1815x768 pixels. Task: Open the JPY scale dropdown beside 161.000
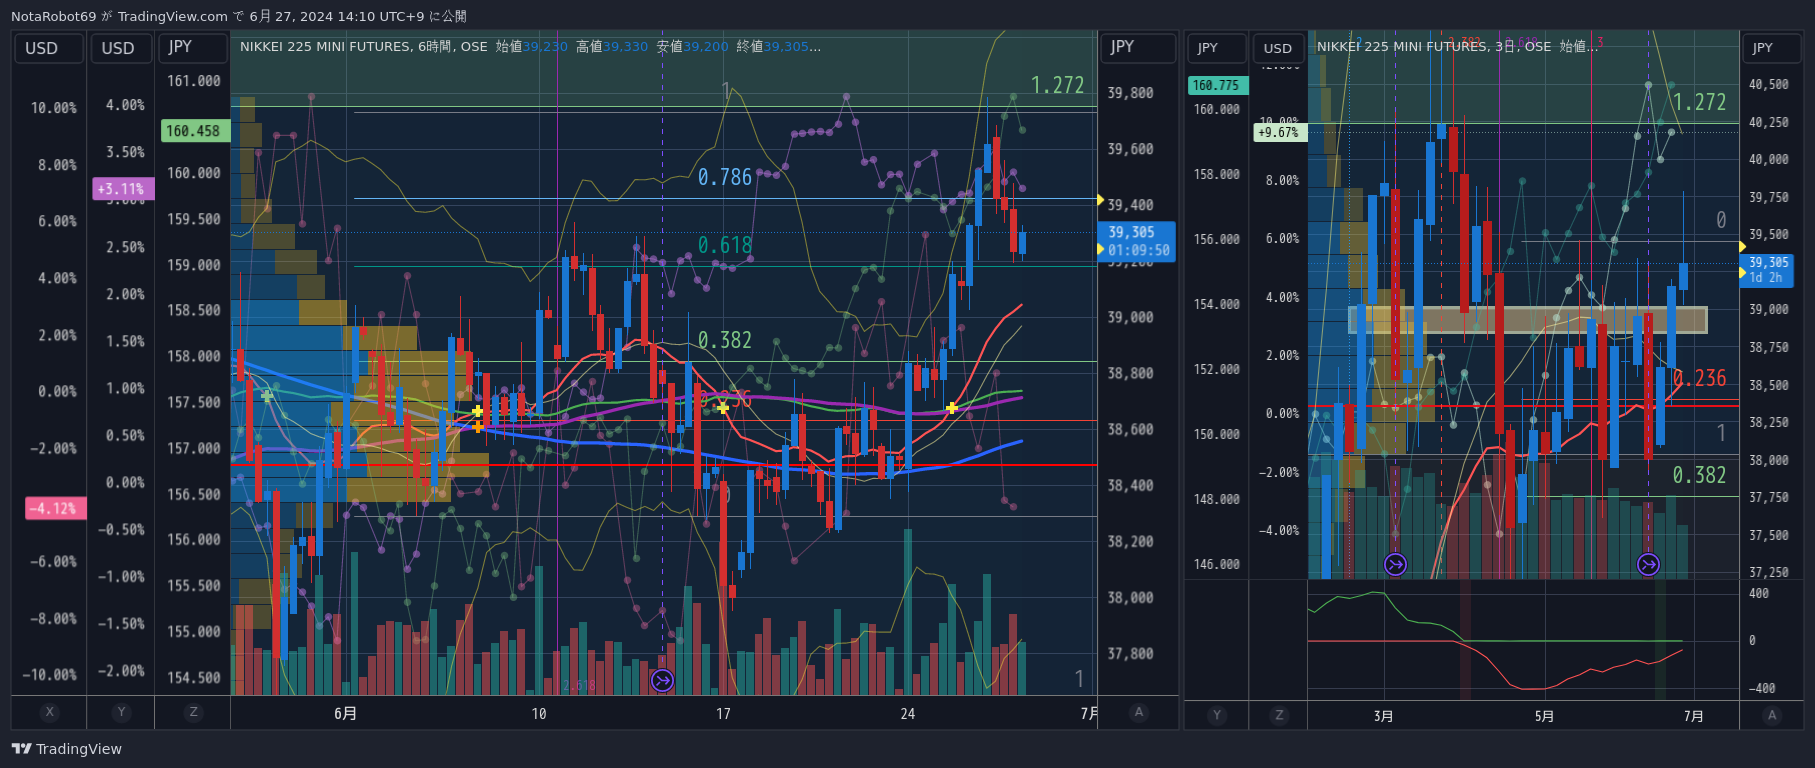pos(193,47)
